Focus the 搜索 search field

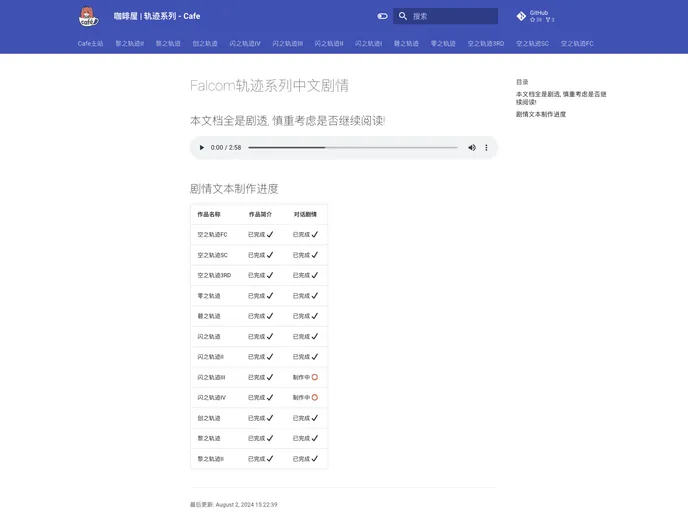coord(445,16)
